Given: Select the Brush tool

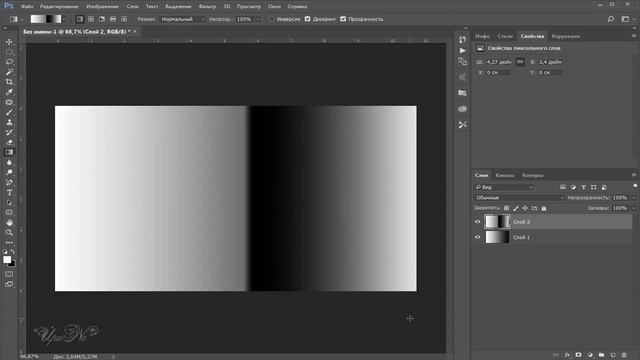Looking at the screenshot, I should coord(9,112).
